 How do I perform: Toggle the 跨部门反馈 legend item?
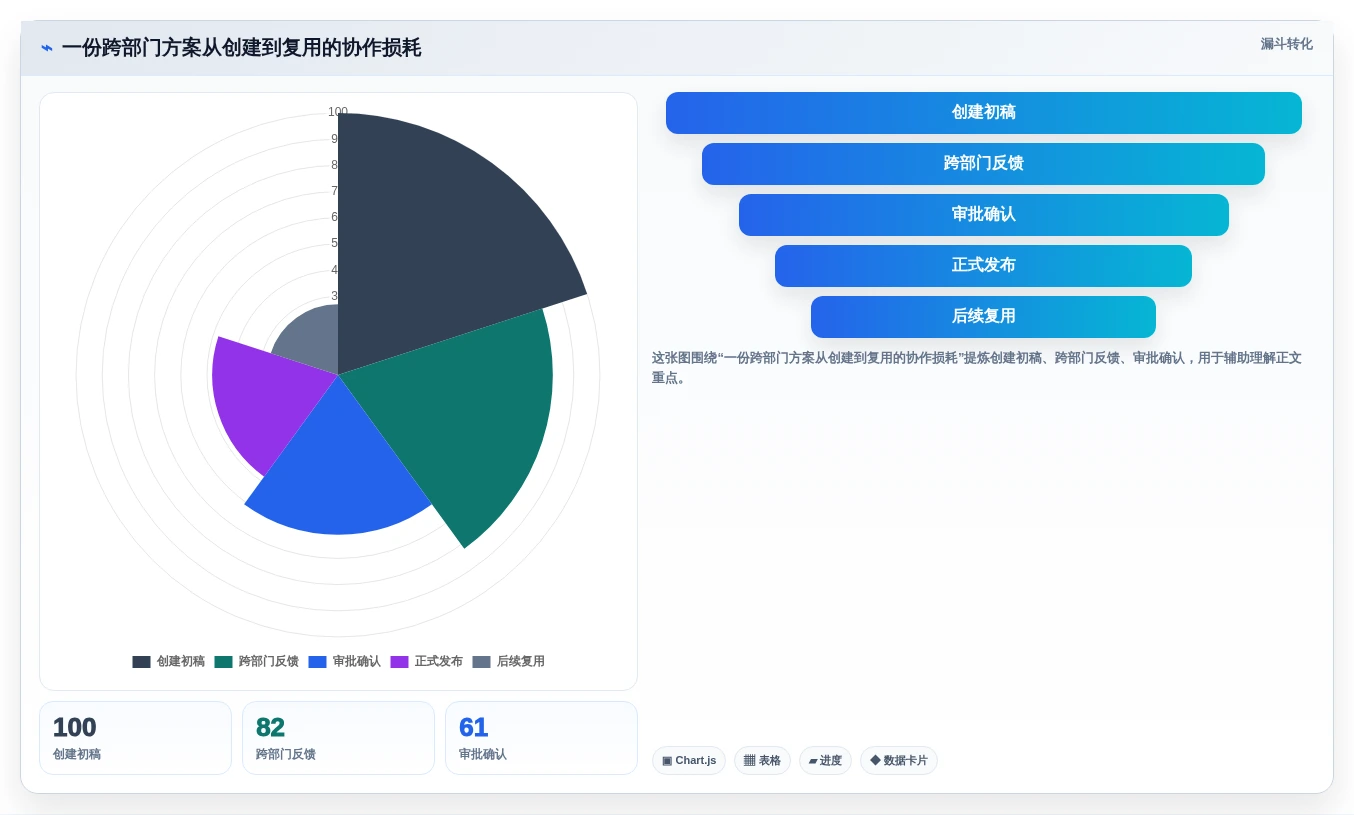(256, 662)
